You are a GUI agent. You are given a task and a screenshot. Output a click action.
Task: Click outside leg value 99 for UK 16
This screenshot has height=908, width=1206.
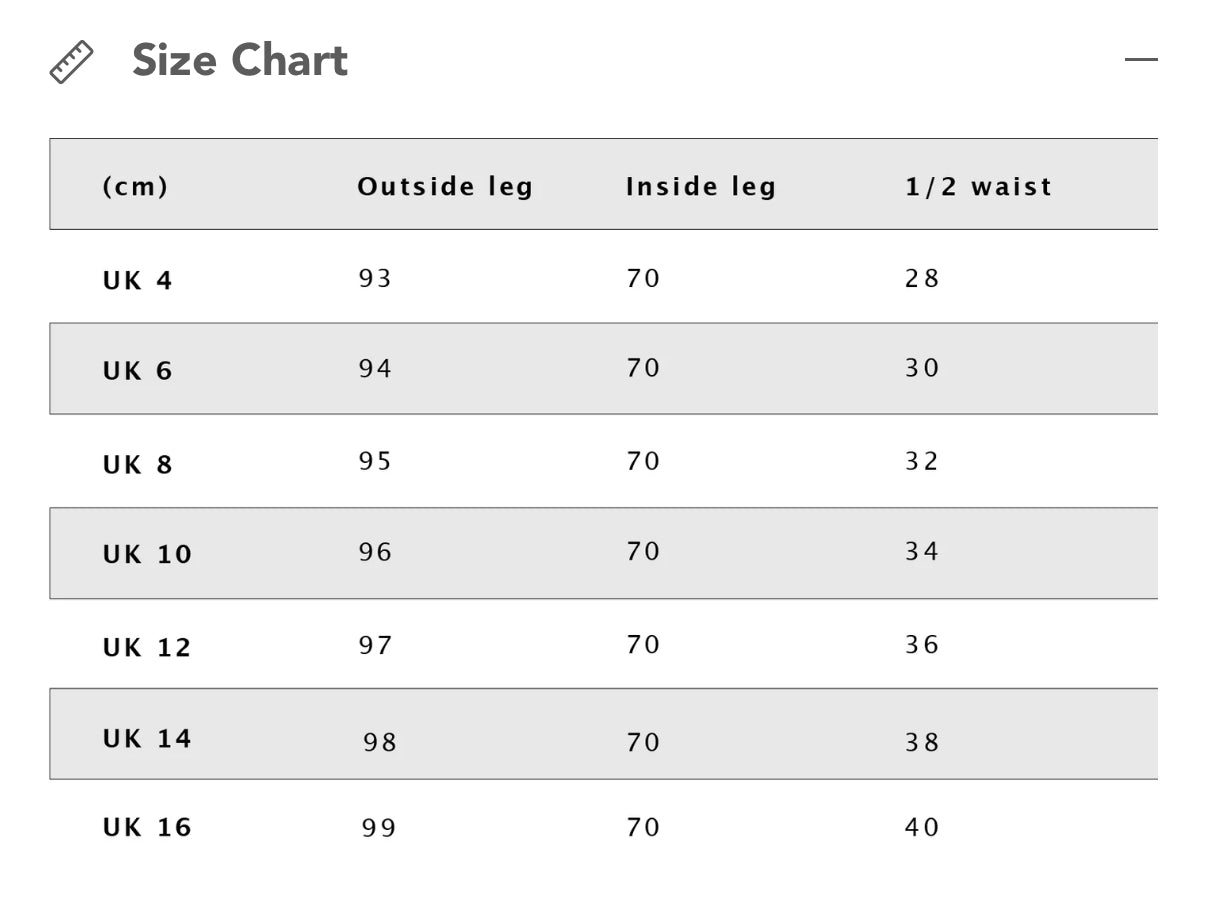379,828
